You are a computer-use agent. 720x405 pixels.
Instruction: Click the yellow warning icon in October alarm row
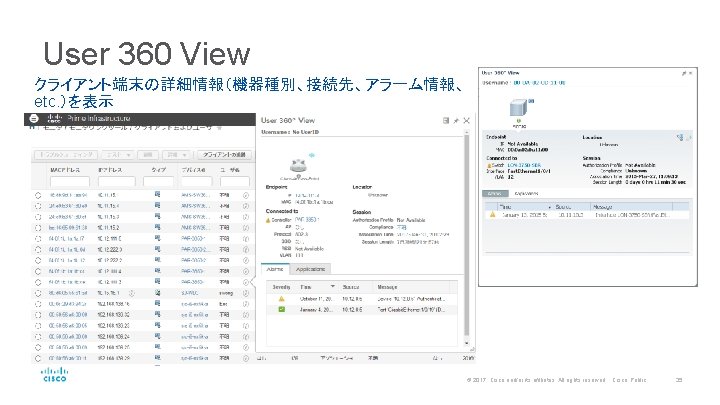[281, 299]
